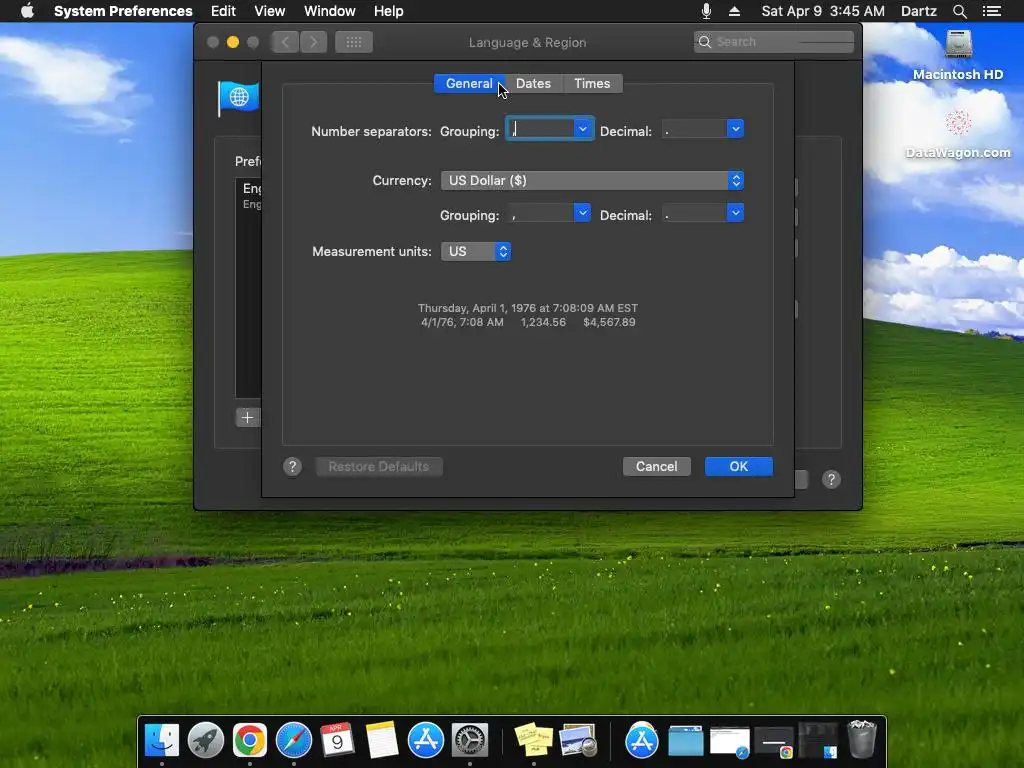Select the General tab
1024x768 pixels.
tap(469, 84)
